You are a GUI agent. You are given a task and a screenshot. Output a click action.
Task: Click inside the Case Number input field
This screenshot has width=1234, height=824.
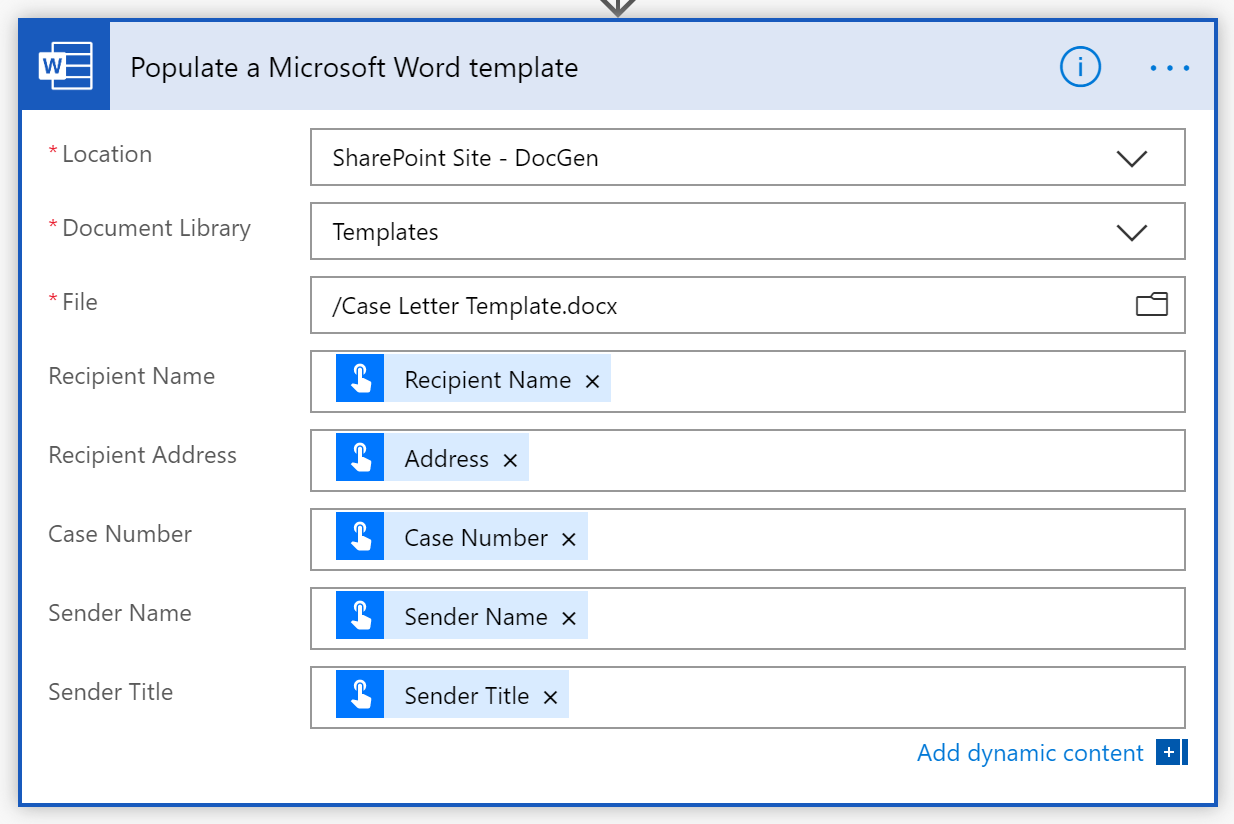[x=748, y=539]
